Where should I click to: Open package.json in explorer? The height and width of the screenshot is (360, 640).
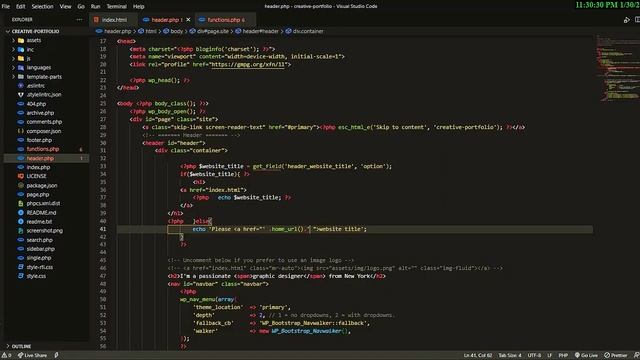click(42, 186)
